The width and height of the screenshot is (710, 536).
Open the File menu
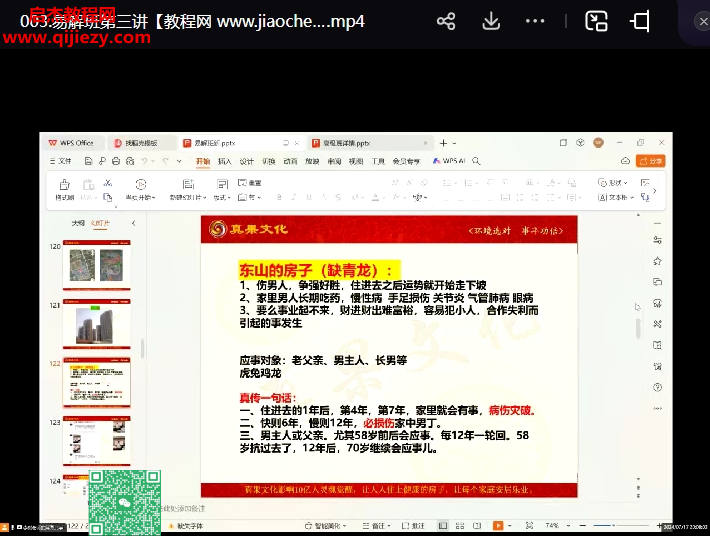click(60, 161)
